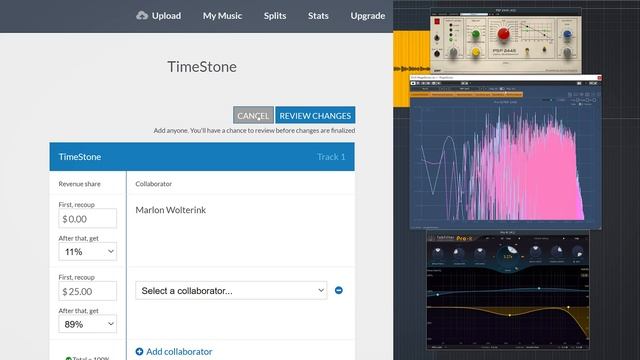
Task: Click the grey knob under the blue knob
Action: (567, 52)
